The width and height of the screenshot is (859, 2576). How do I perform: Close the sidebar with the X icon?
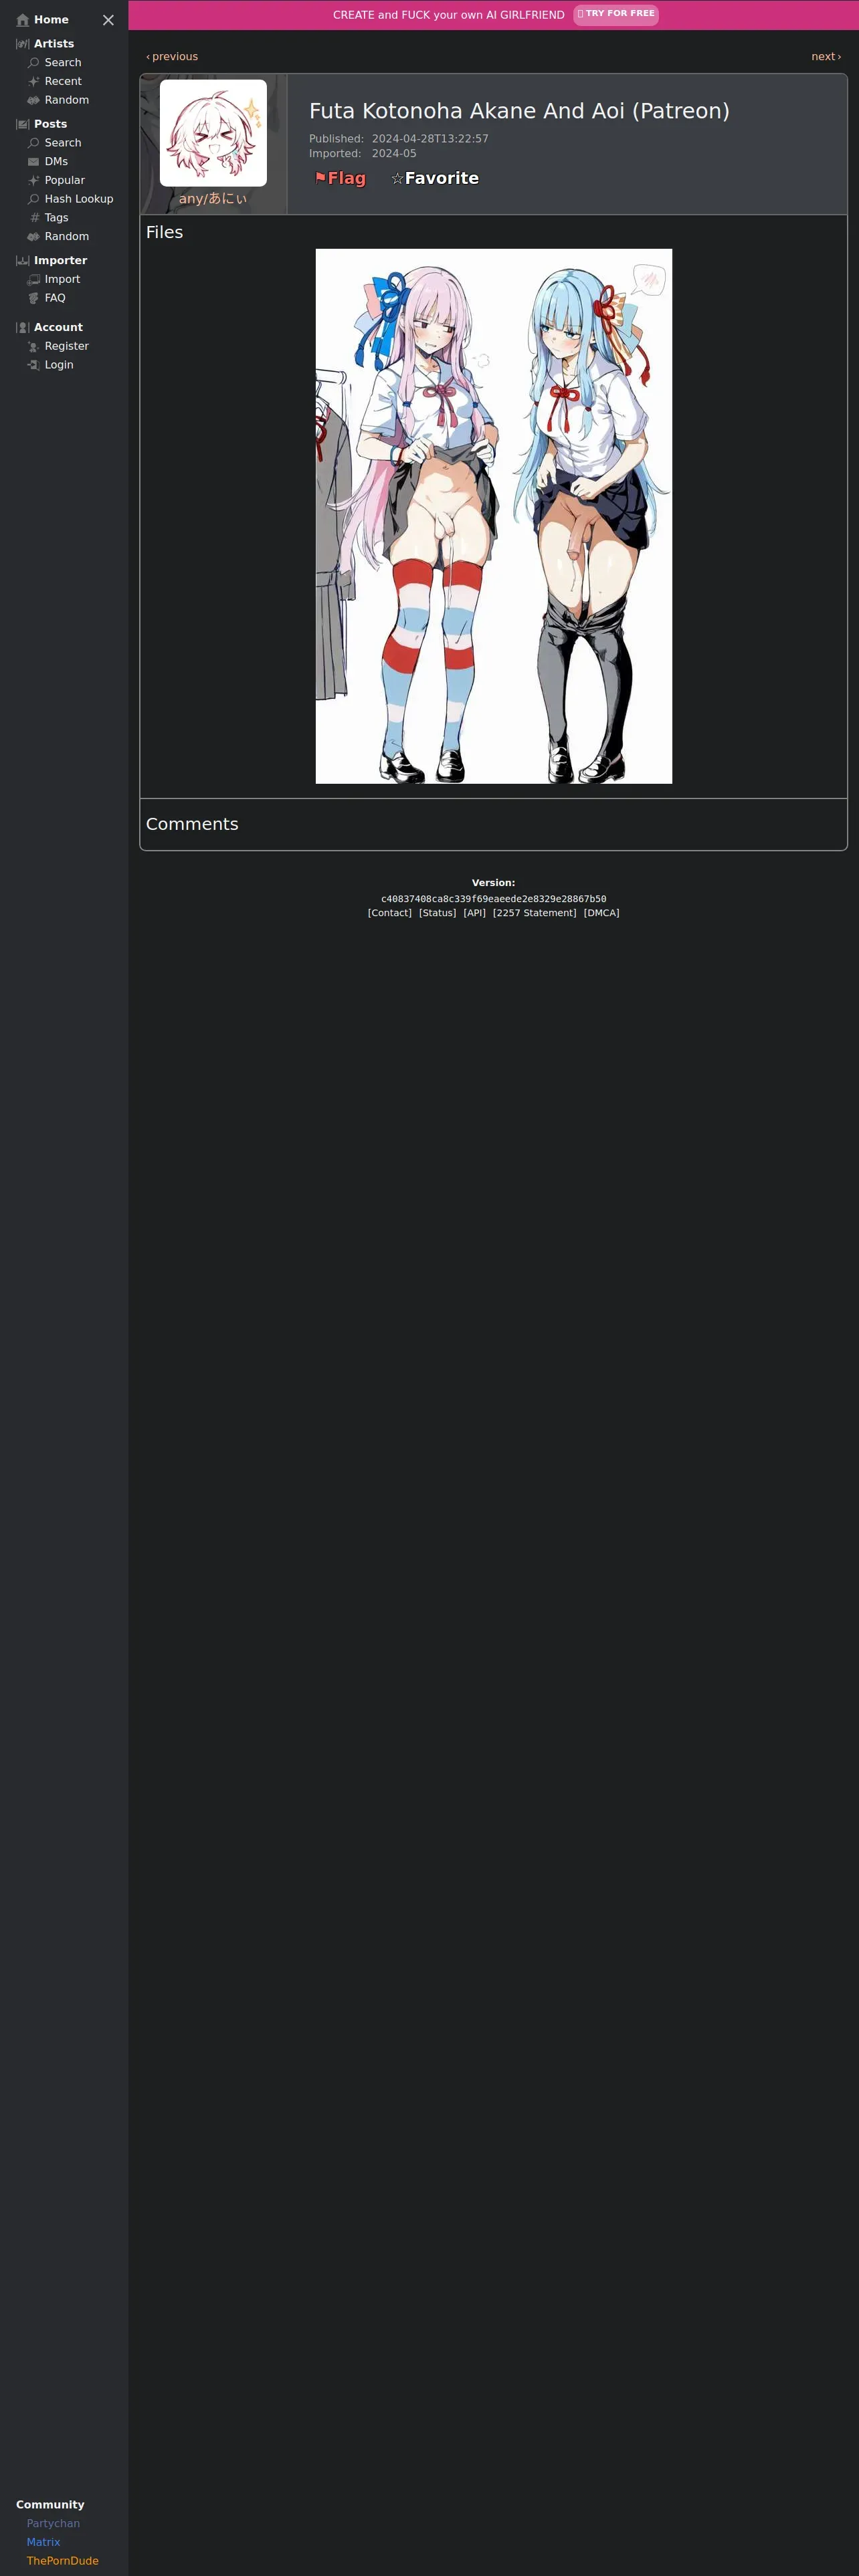[108, 20]
